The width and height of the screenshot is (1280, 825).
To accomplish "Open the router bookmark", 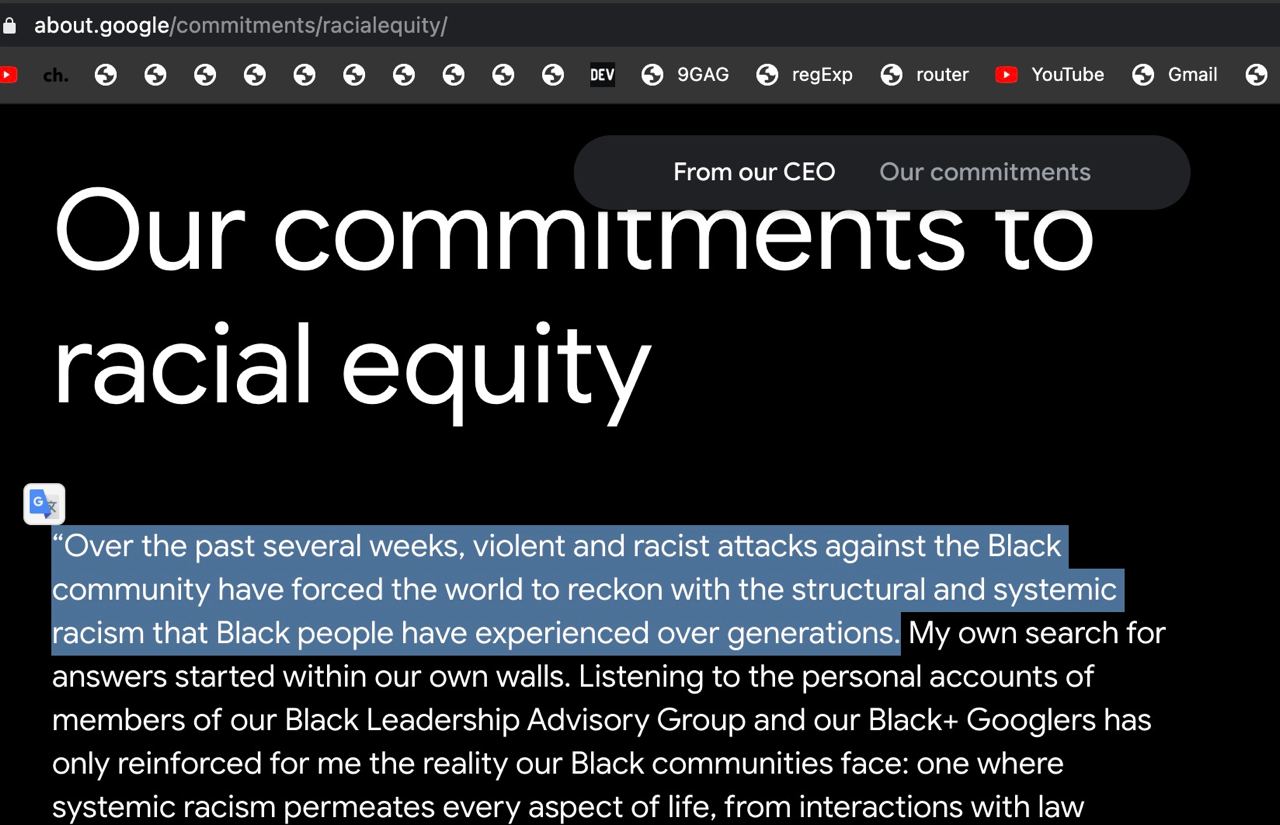I will click(x=924, y=74).
